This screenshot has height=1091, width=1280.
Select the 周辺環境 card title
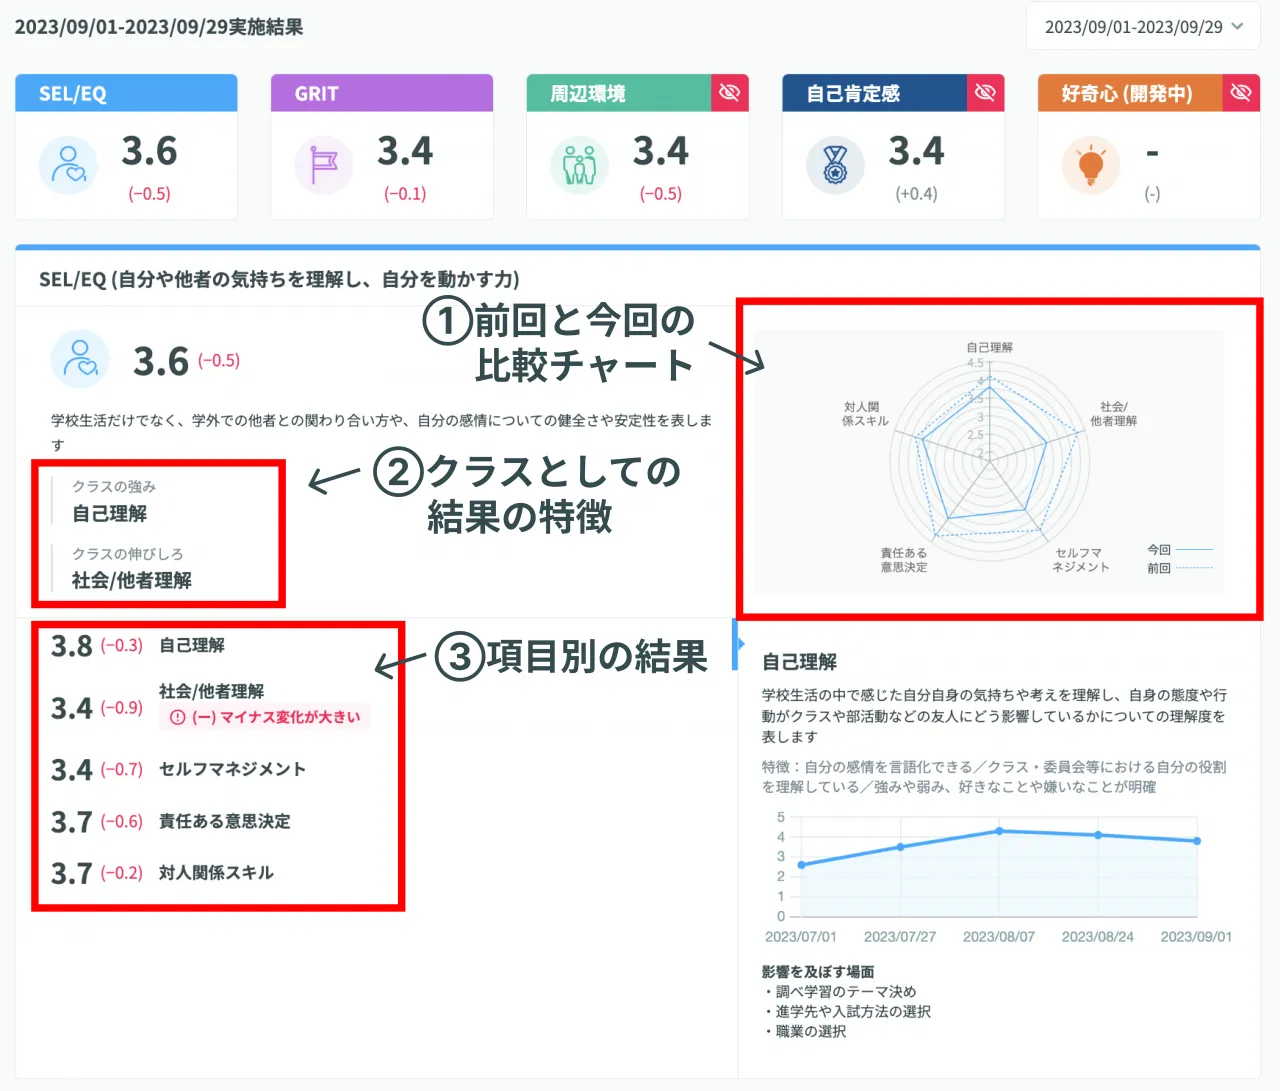(588, 94)
